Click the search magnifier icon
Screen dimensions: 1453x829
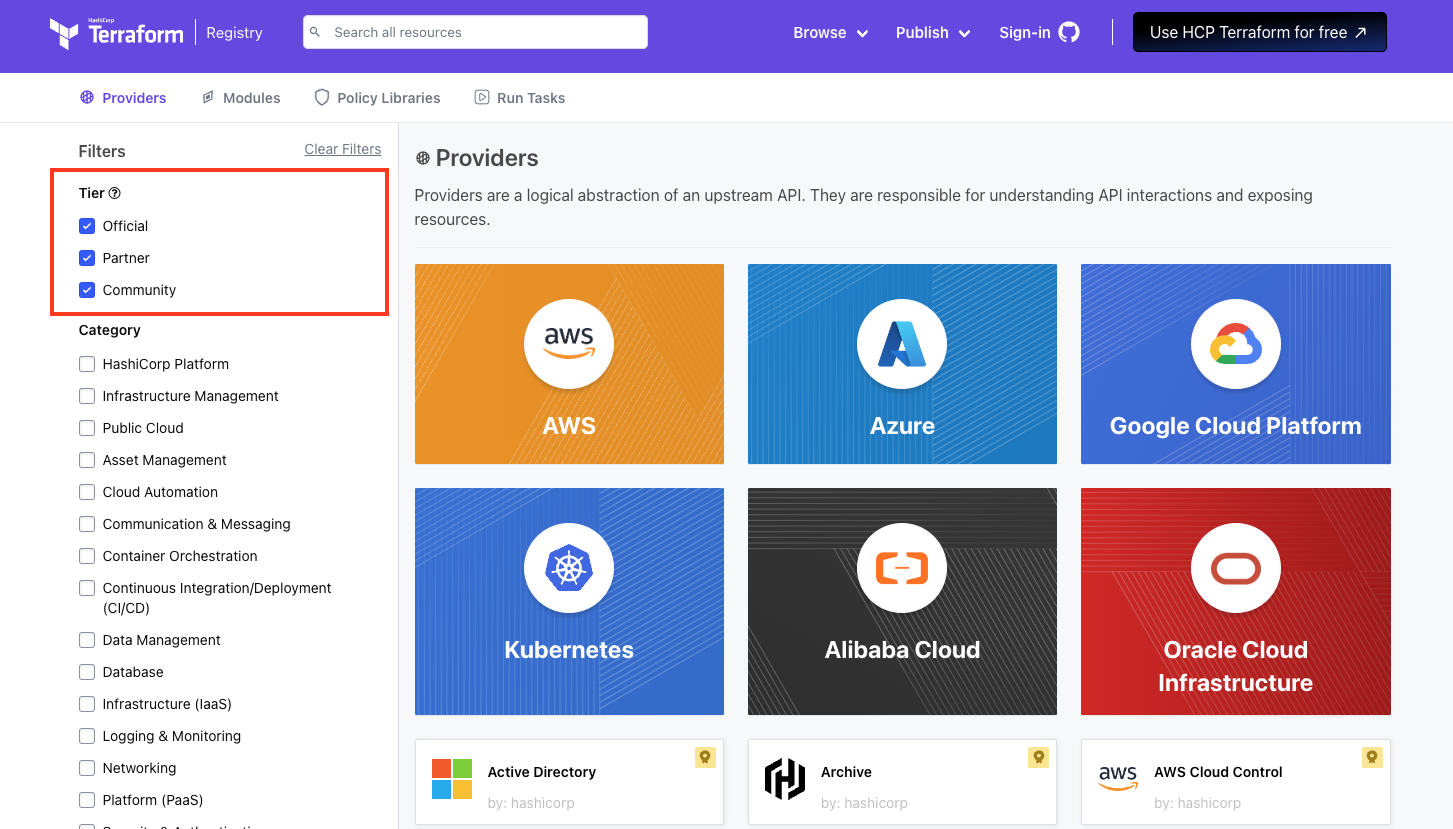[x=315, y=32]
